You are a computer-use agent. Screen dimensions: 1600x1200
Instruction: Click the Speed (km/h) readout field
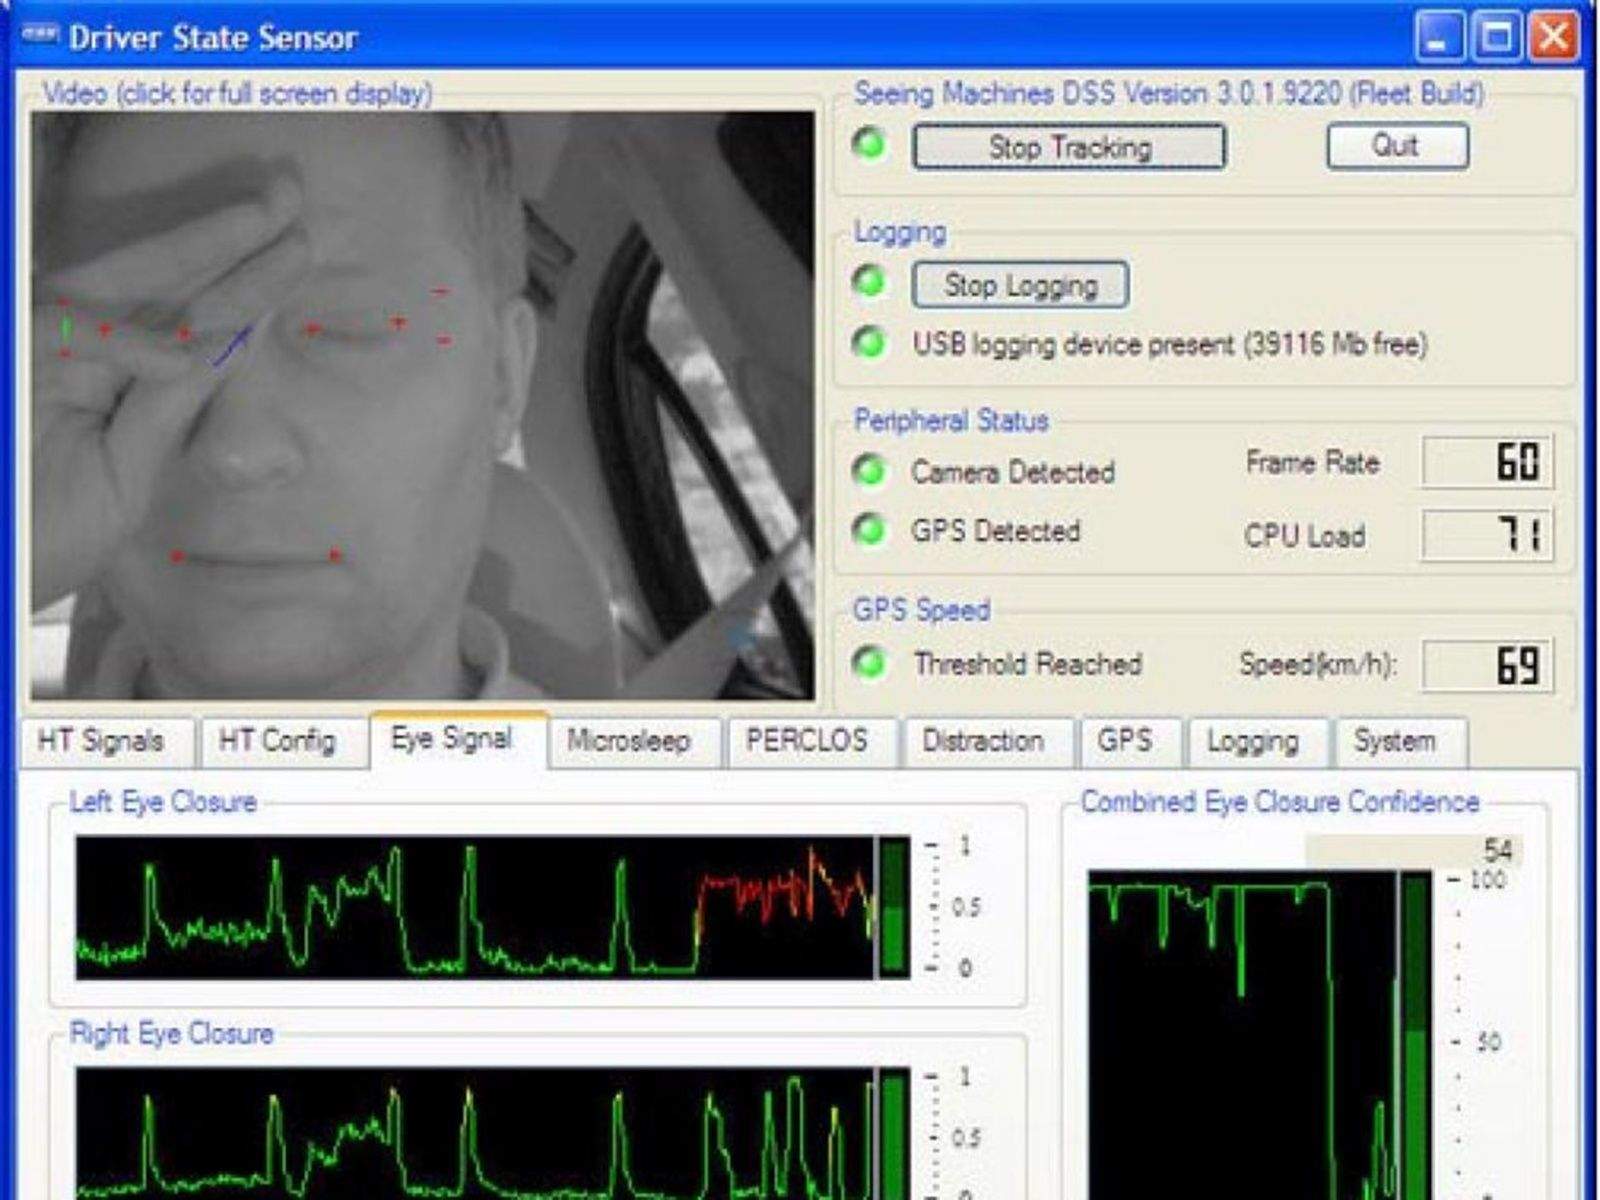coord(1487,665)
